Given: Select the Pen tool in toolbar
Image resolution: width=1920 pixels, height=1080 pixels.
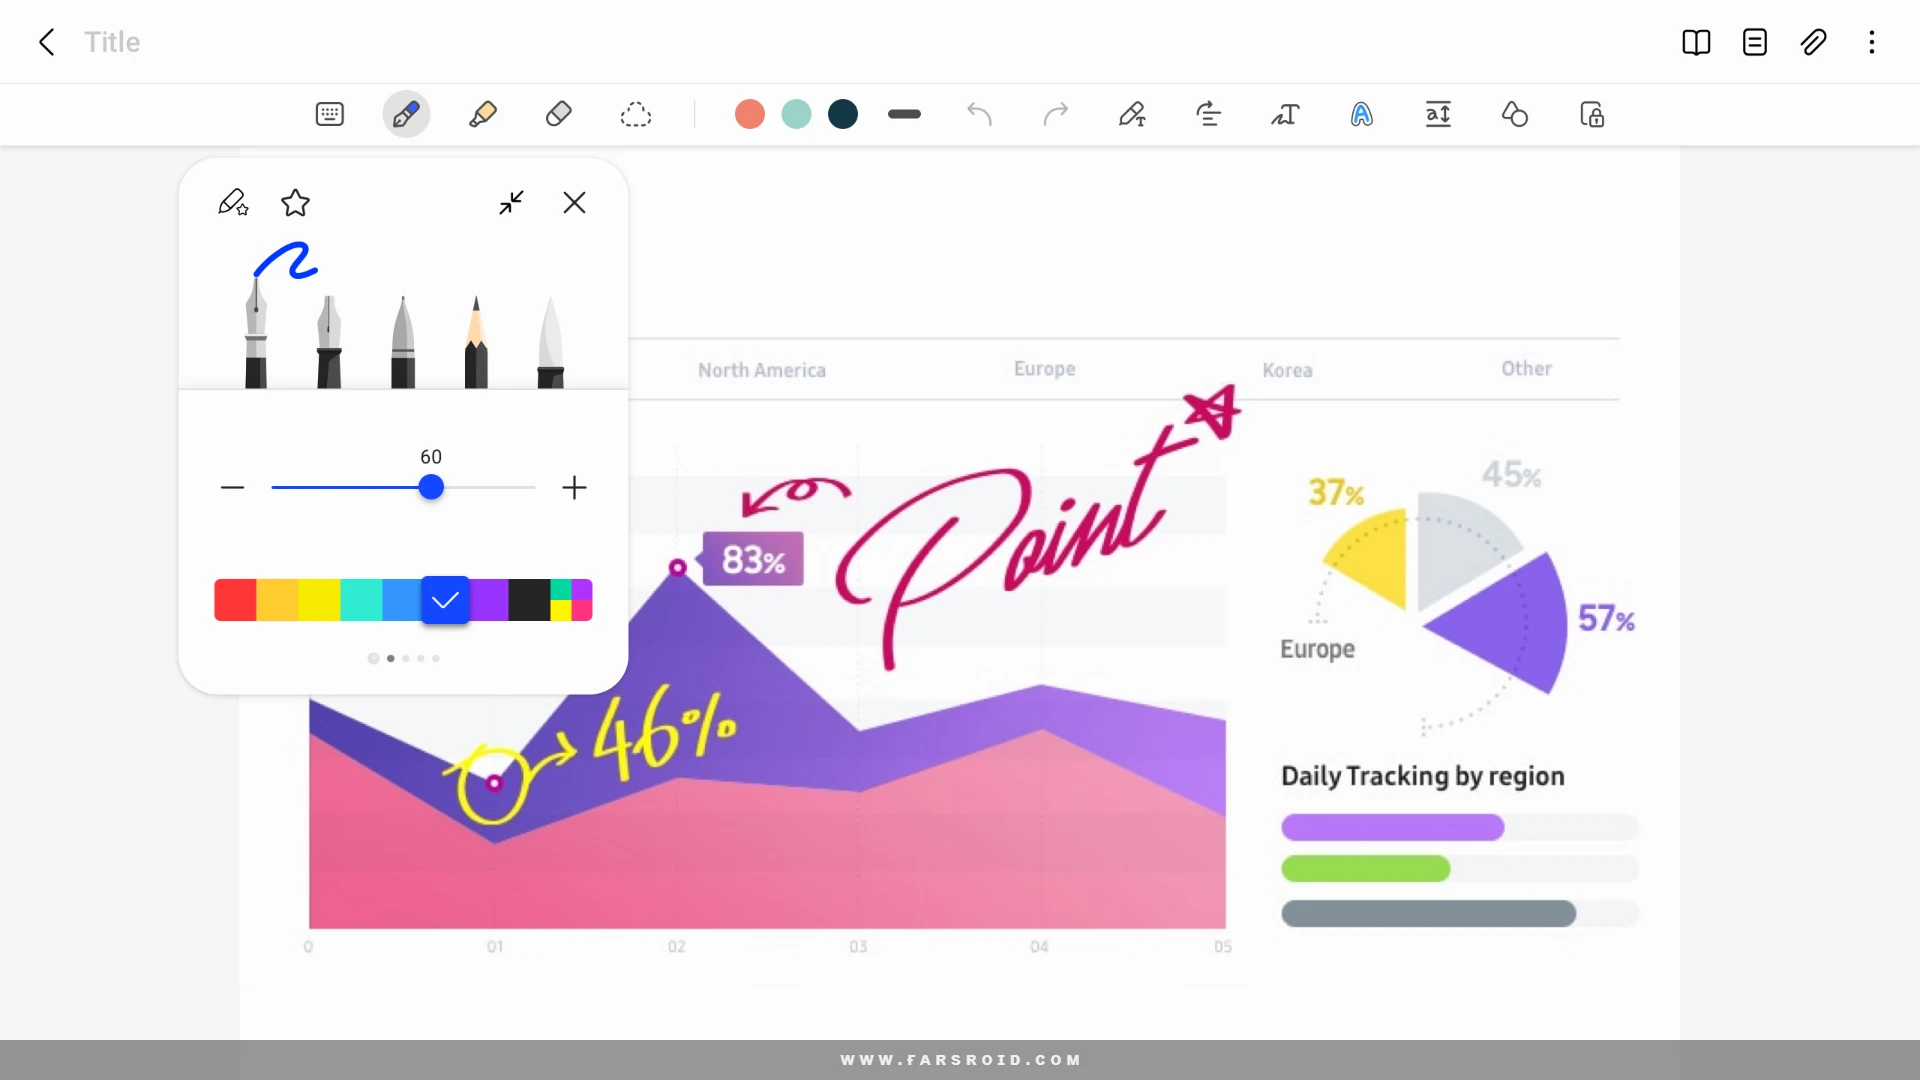Looking at the screenshot, I should tap(406, 114).
